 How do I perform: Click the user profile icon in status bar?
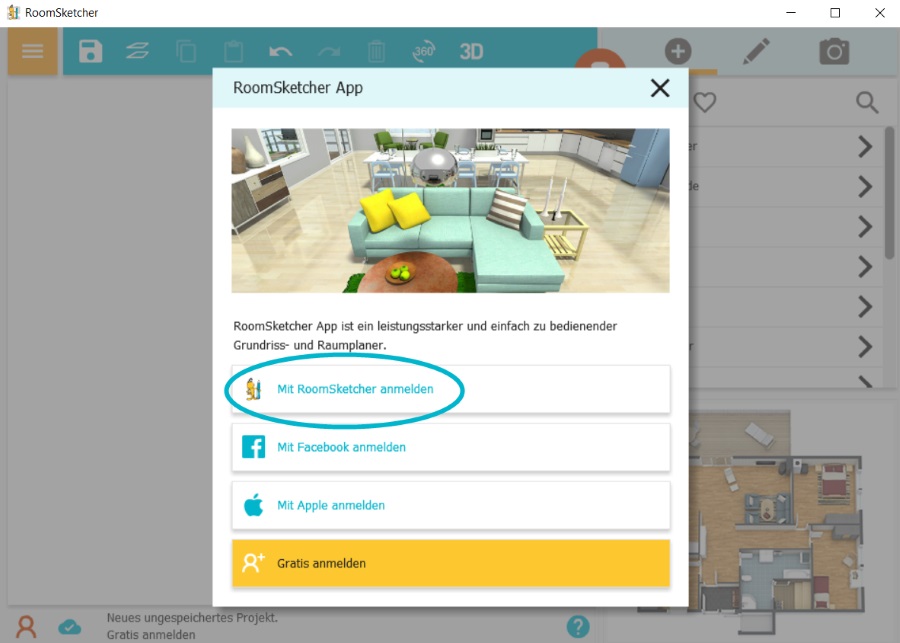[x=26, y=627]
